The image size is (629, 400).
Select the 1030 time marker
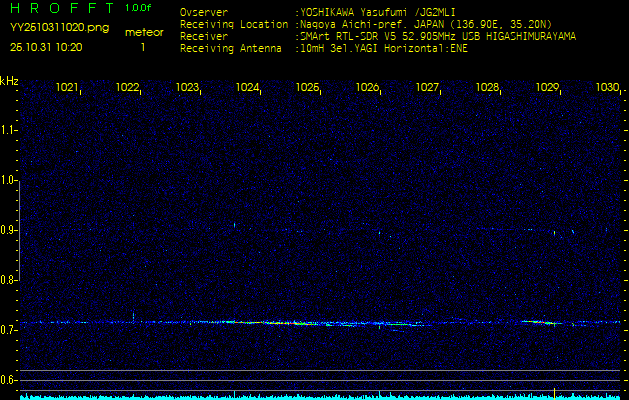click(x=607, y=88)
